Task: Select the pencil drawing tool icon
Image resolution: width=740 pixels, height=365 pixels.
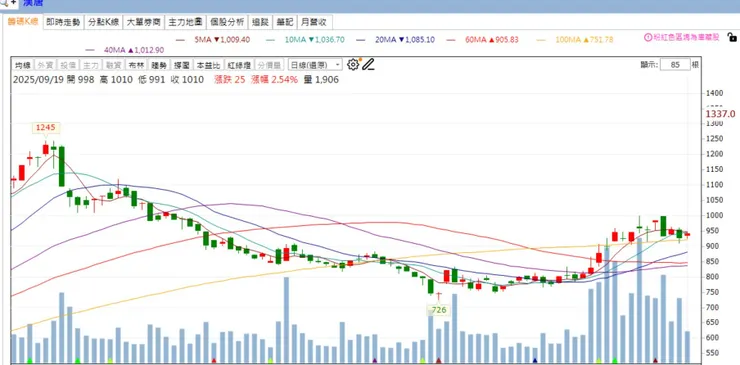Action: pyautogui.click(x=369, y=65)
